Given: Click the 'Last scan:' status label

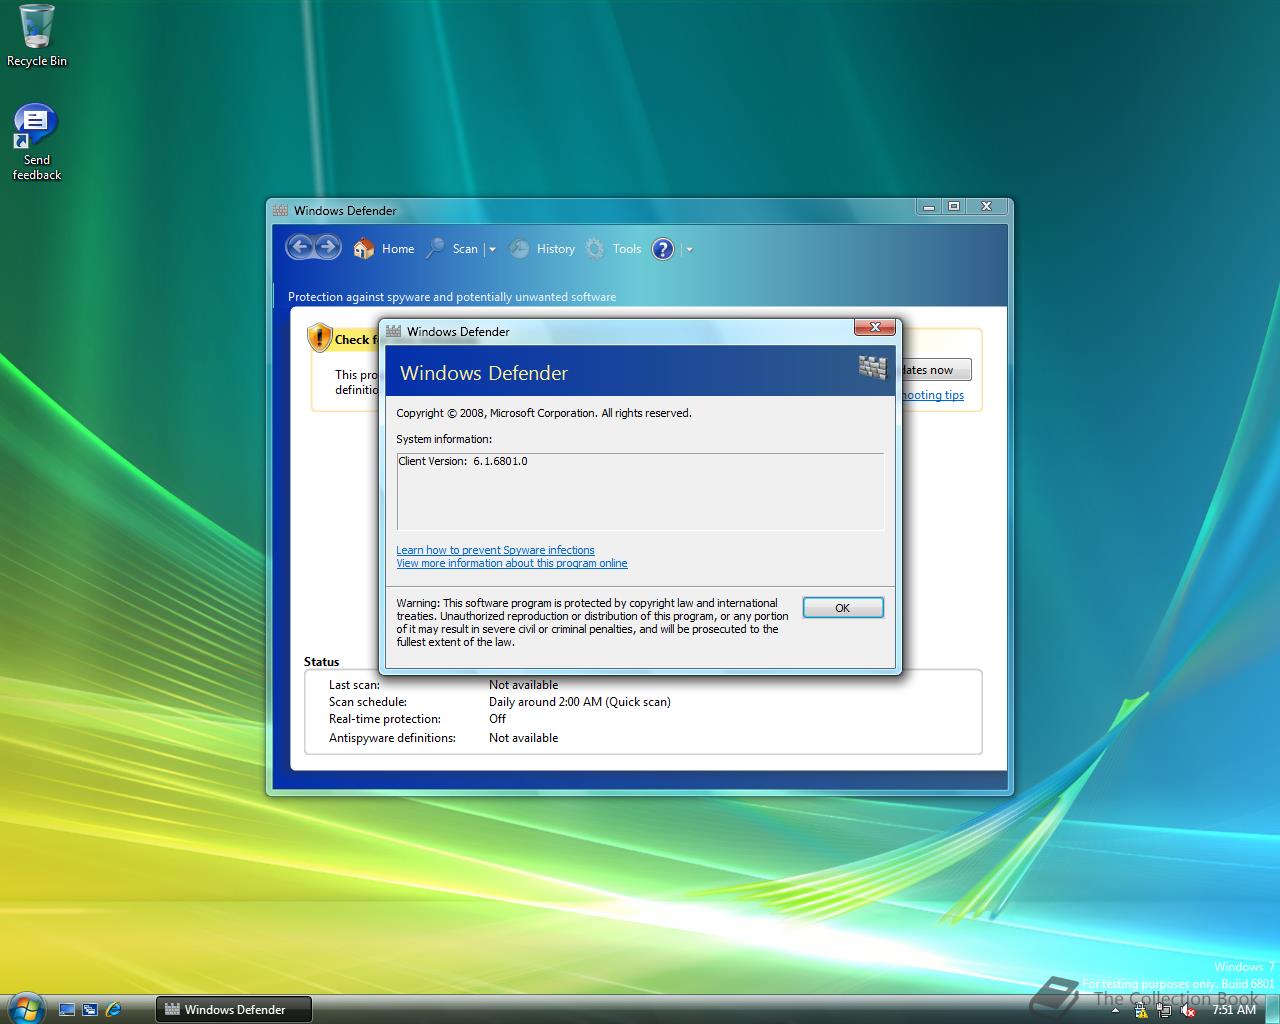Looking at the screenshot, I should pyautogui.click(x=354, y=685).
